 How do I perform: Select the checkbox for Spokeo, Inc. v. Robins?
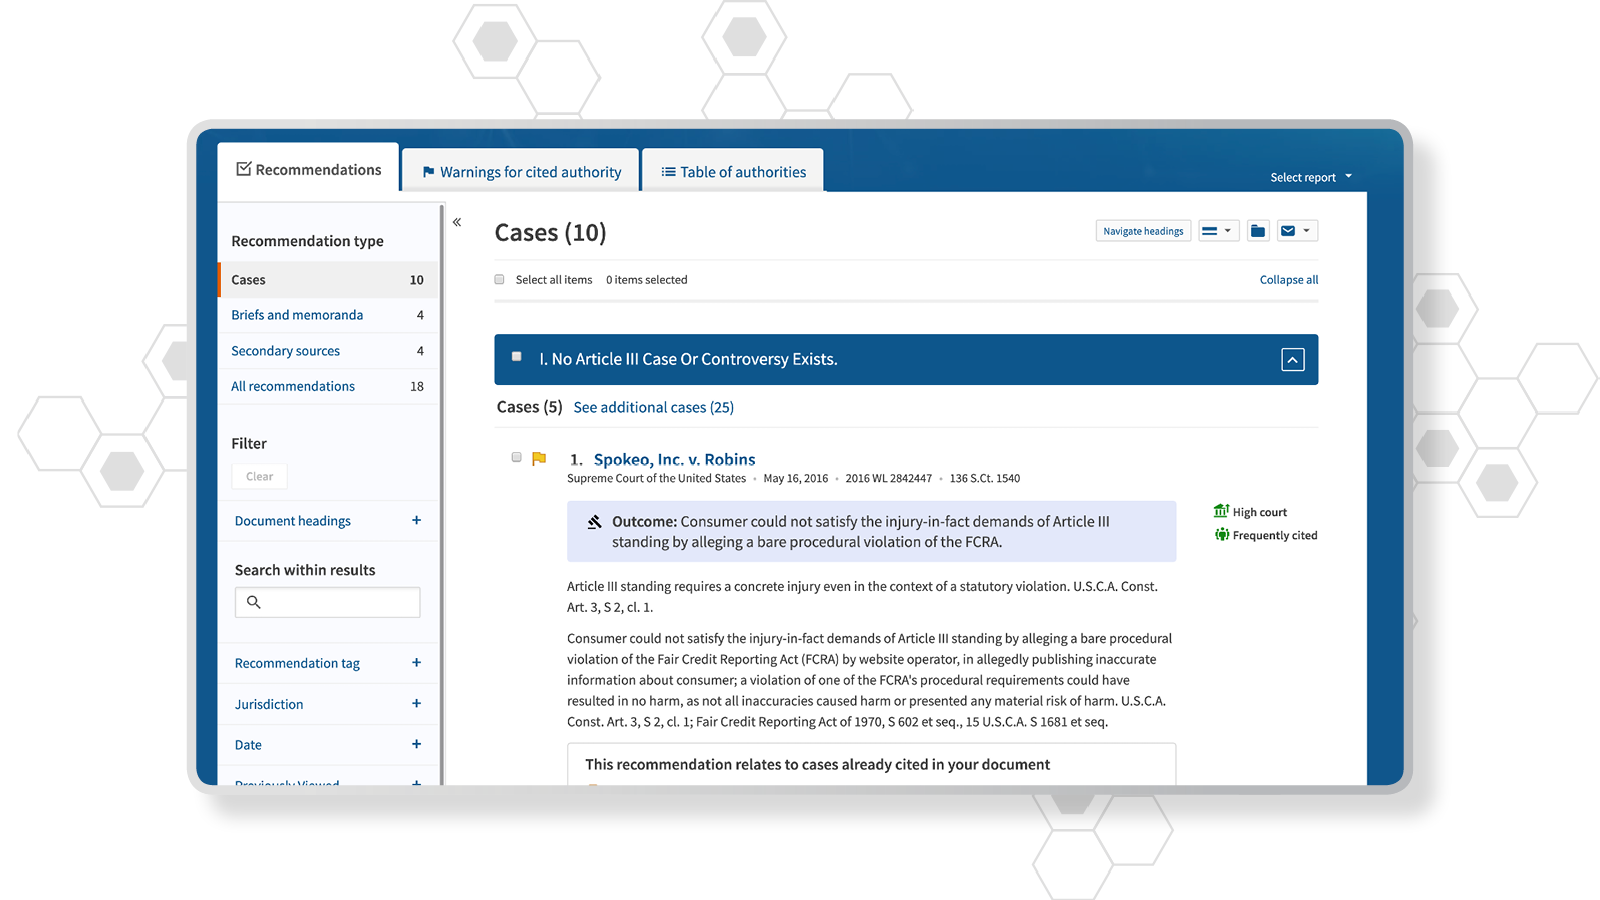(x=517, y=458)
